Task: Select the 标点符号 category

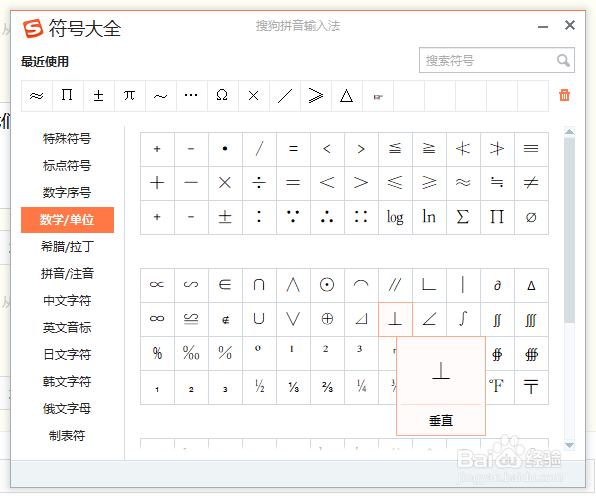Action: tap(67, 166)
